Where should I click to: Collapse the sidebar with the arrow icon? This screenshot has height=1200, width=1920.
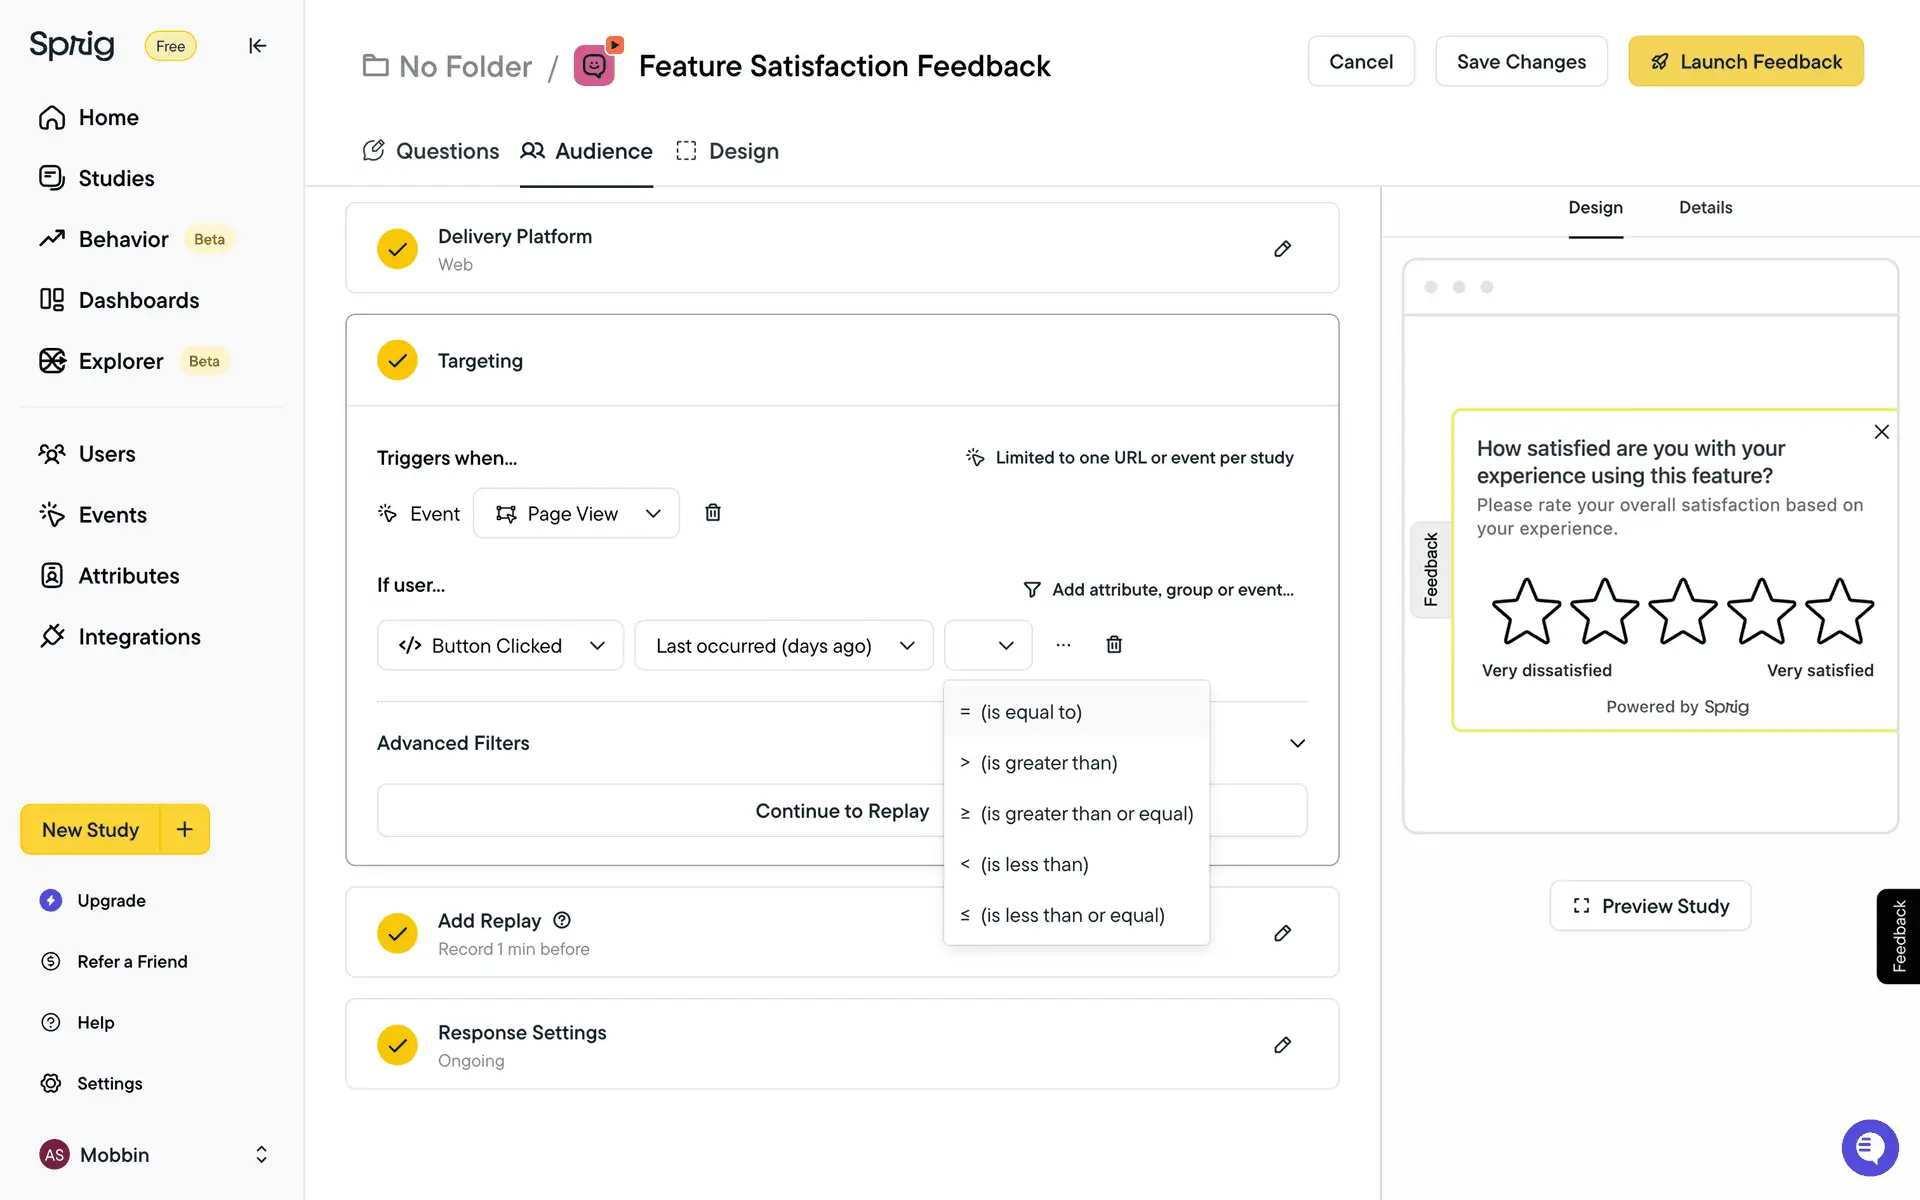(x=257, y=46)
